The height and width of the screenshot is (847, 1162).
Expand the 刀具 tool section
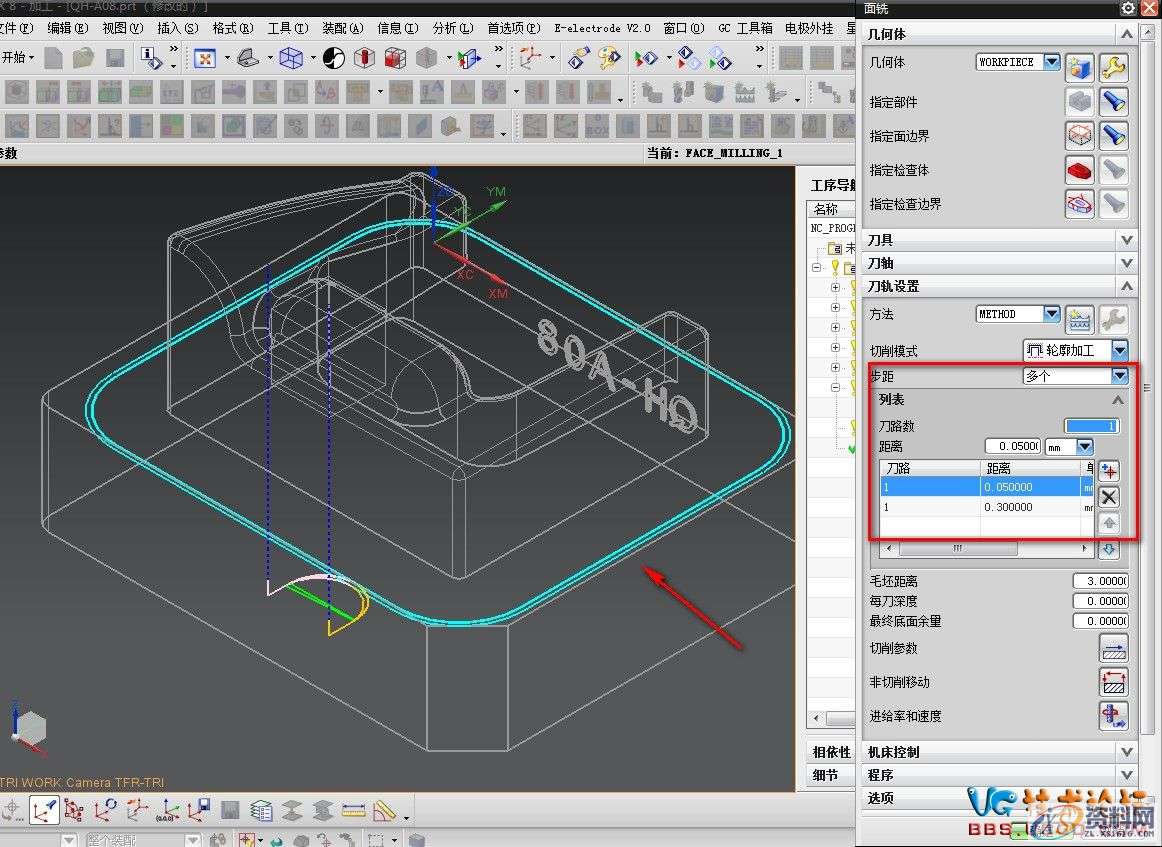(1127, 240)
